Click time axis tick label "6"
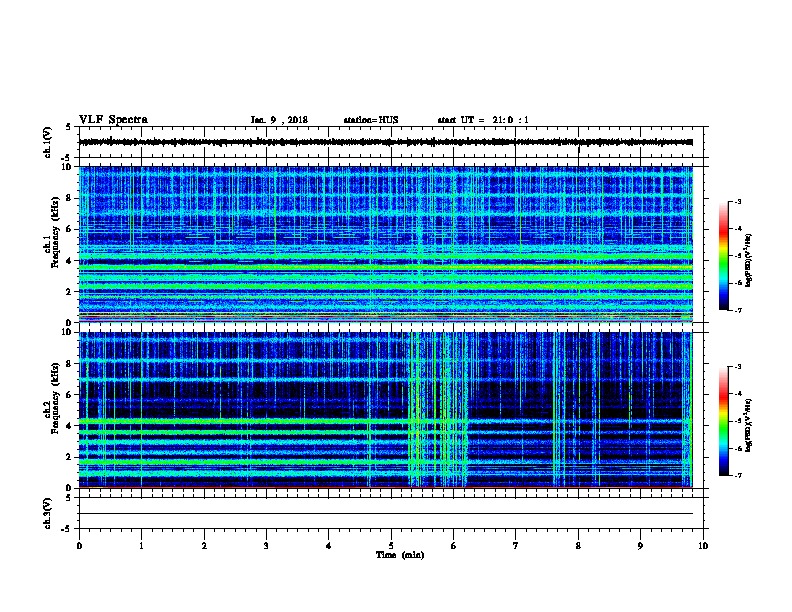 click(x=453, y=545)
